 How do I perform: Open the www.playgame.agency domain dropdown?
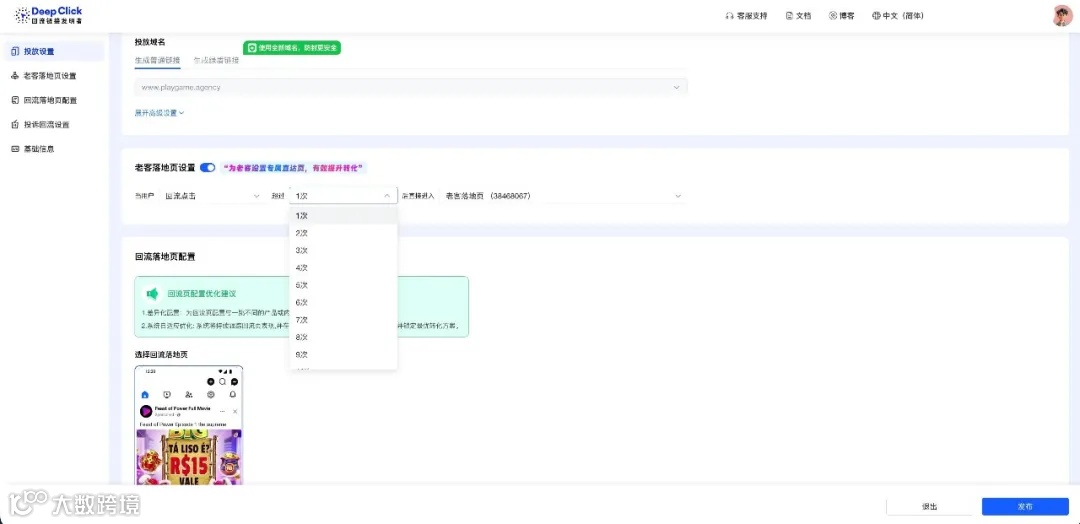pos(411,87)
